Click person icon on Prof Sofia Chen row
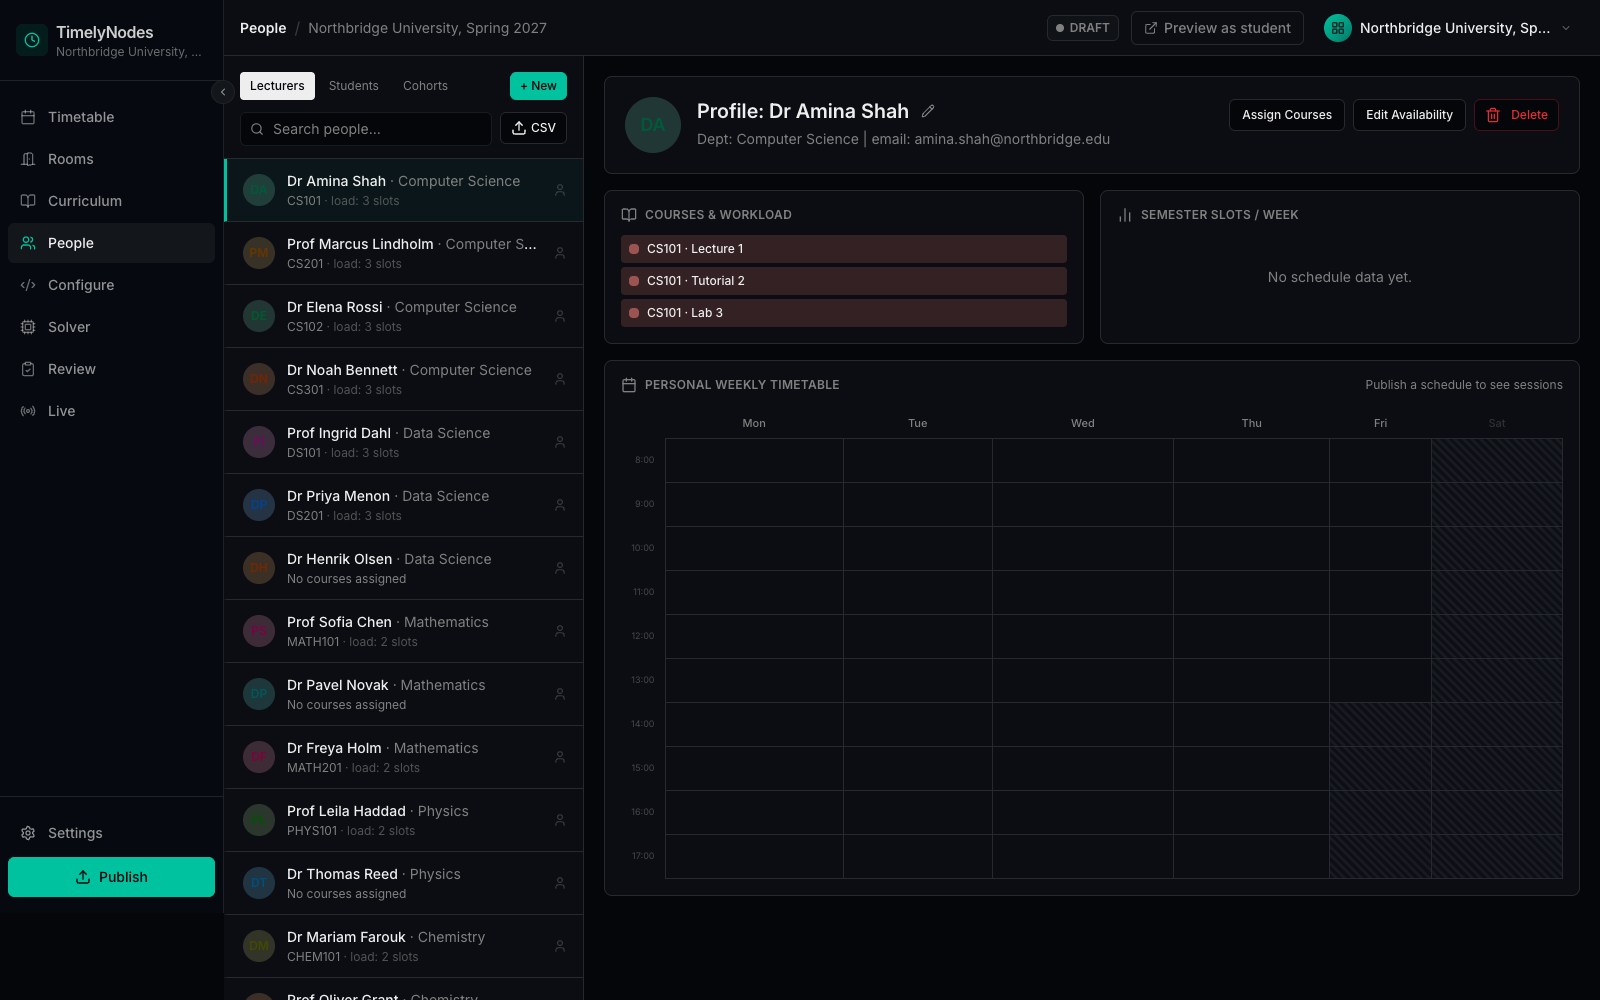Screen dimensions: 1600x1000 pos(560,631)
